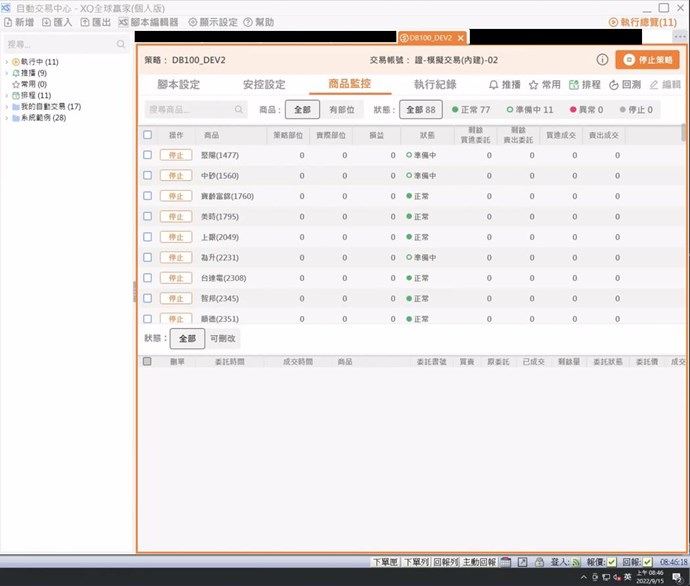690x586 pixels.
Task: Toggle the select-all checkbox in table header
Action: 148,135
